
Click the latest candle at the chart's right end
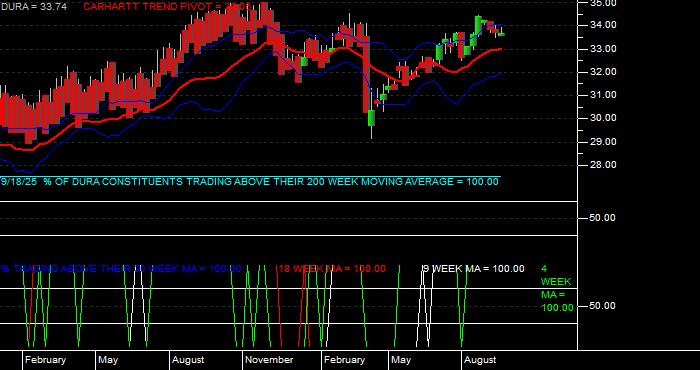502,34
